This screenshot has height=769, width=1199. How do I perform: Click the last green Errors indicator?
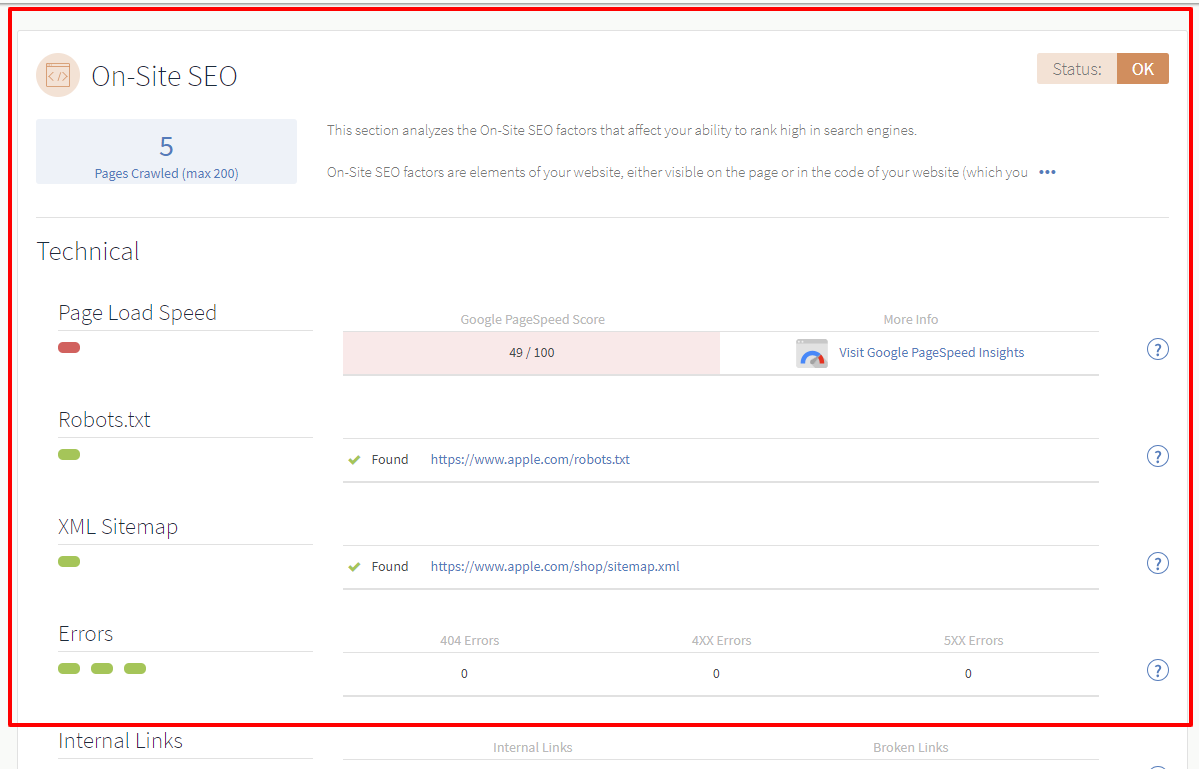pyautogui.click(x=135, y=669)
